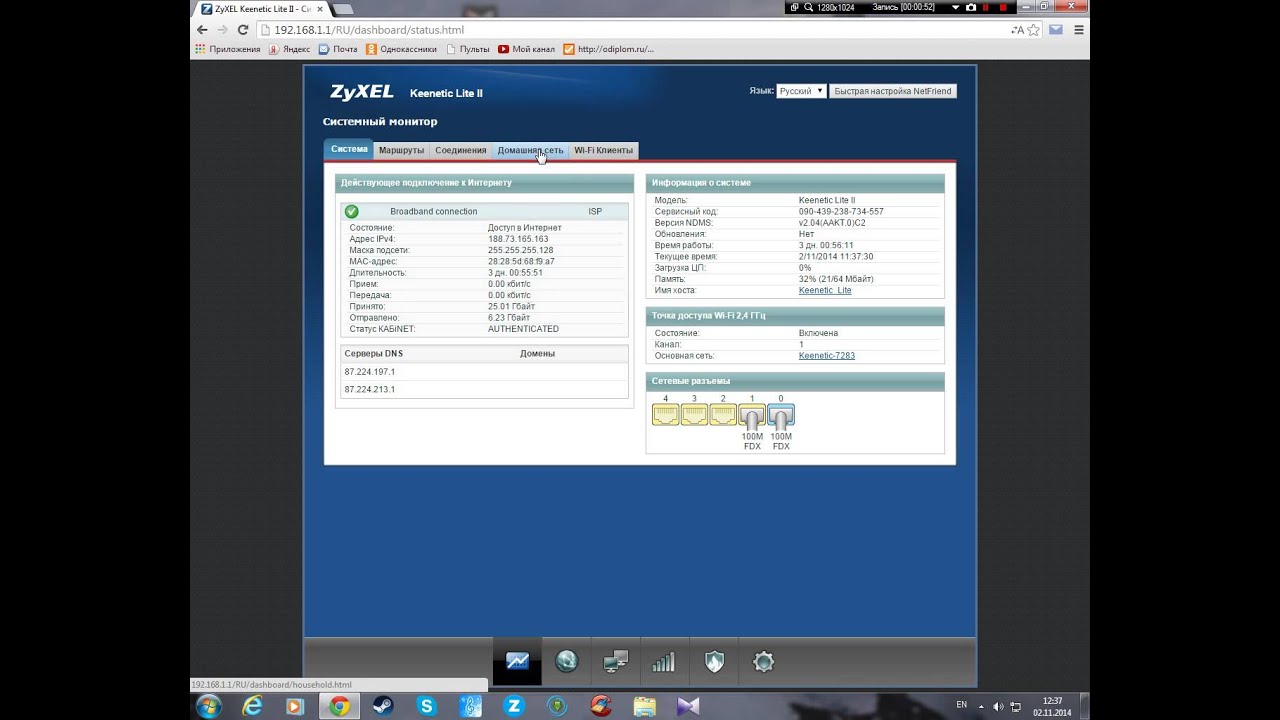Bookmark this page with the star icon
This screenshot has width=1280, height=720.
1034,30
